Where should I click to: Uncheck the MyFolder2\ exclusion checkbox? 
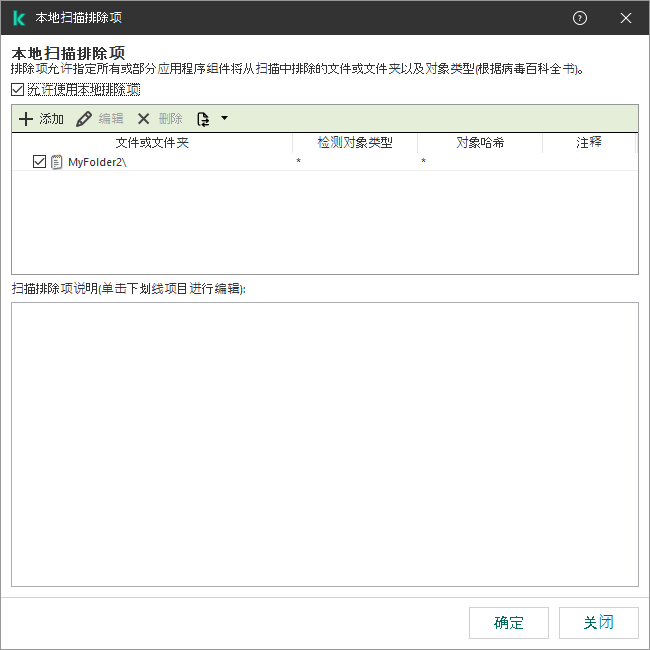coord(39,162)
